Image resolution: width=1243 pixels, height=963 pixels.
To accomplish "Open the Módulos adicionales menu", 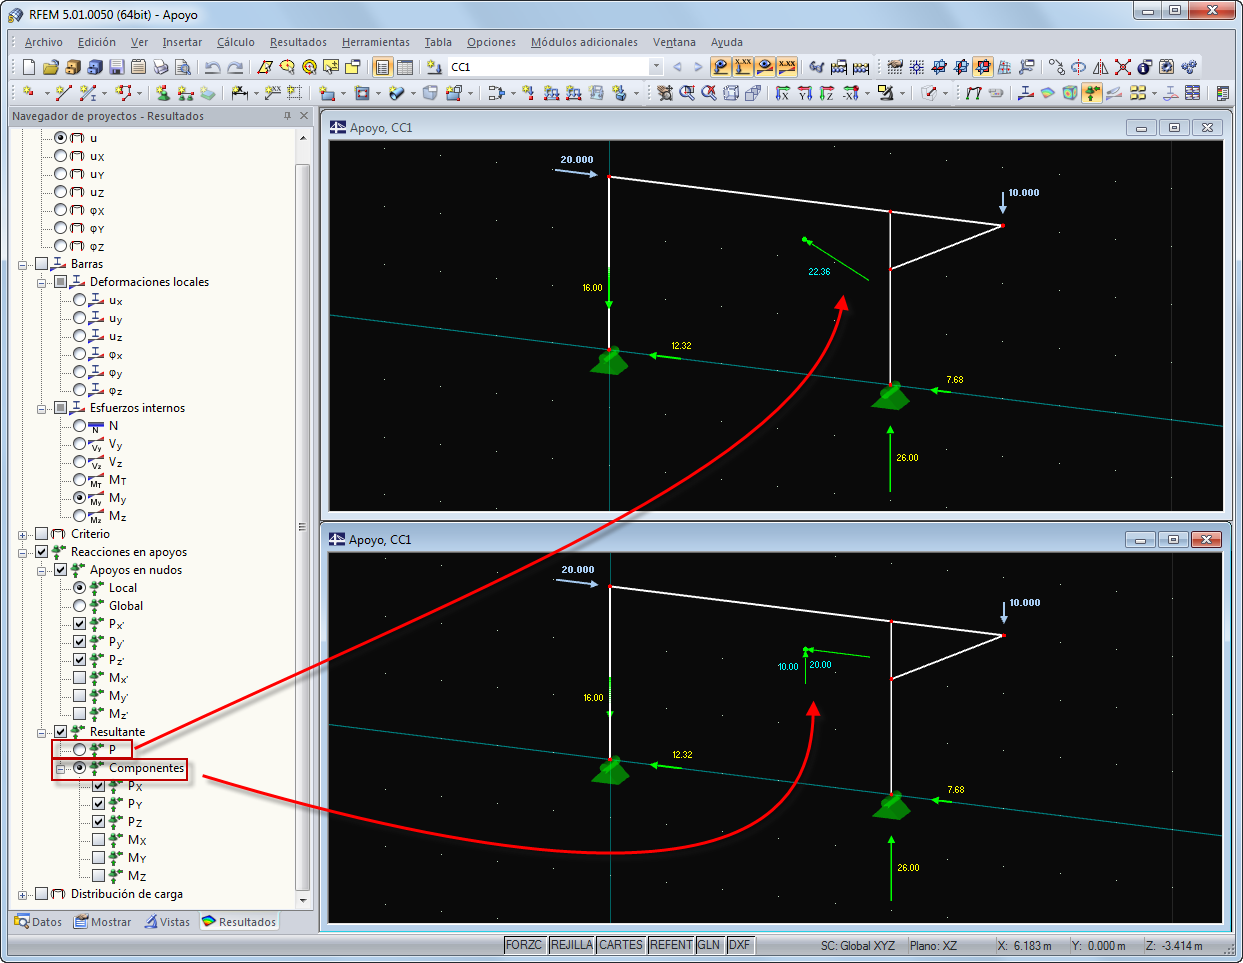I will [x=584, y=42].
